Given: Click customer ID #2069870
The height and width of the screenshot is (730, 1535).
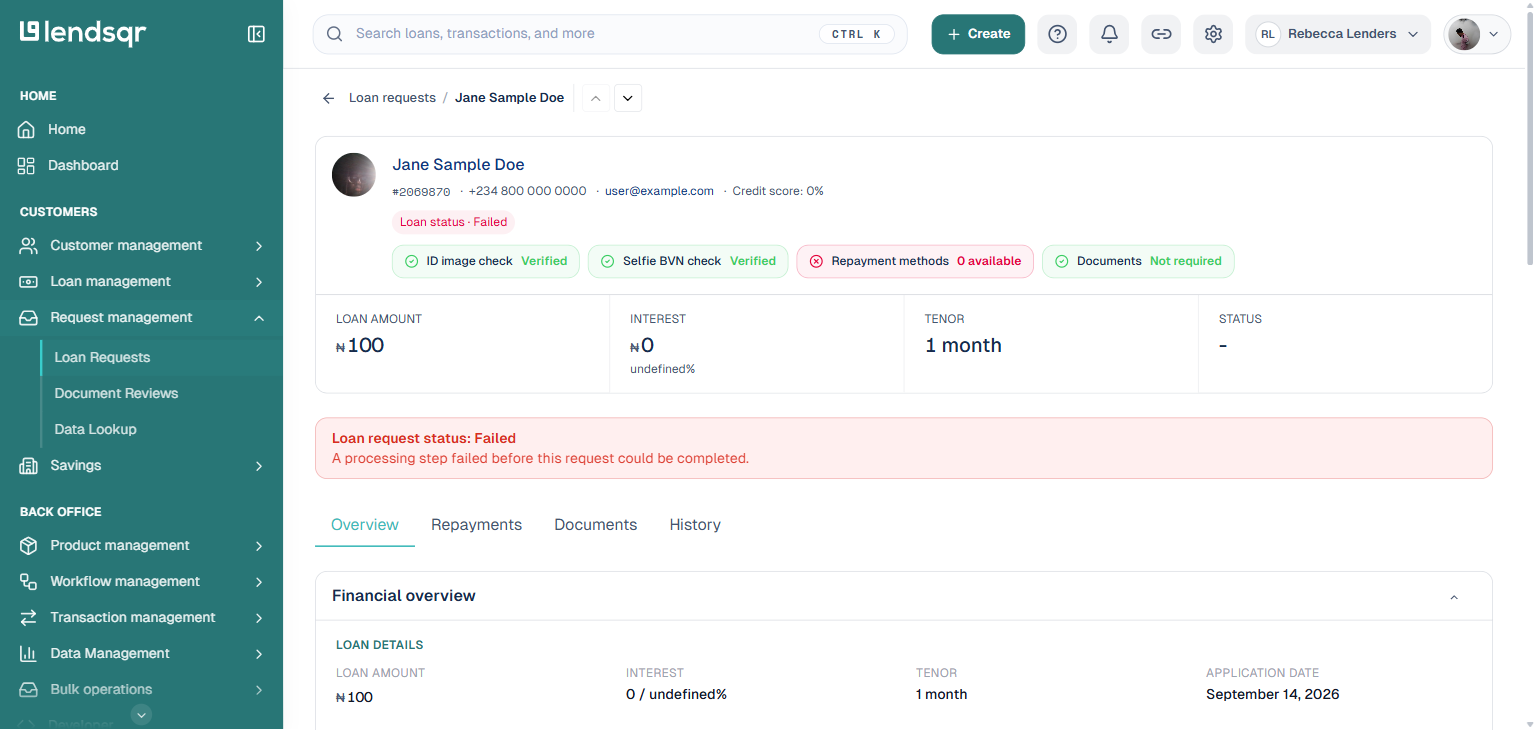Looking at the screenshot, I should tap(421, 192).
